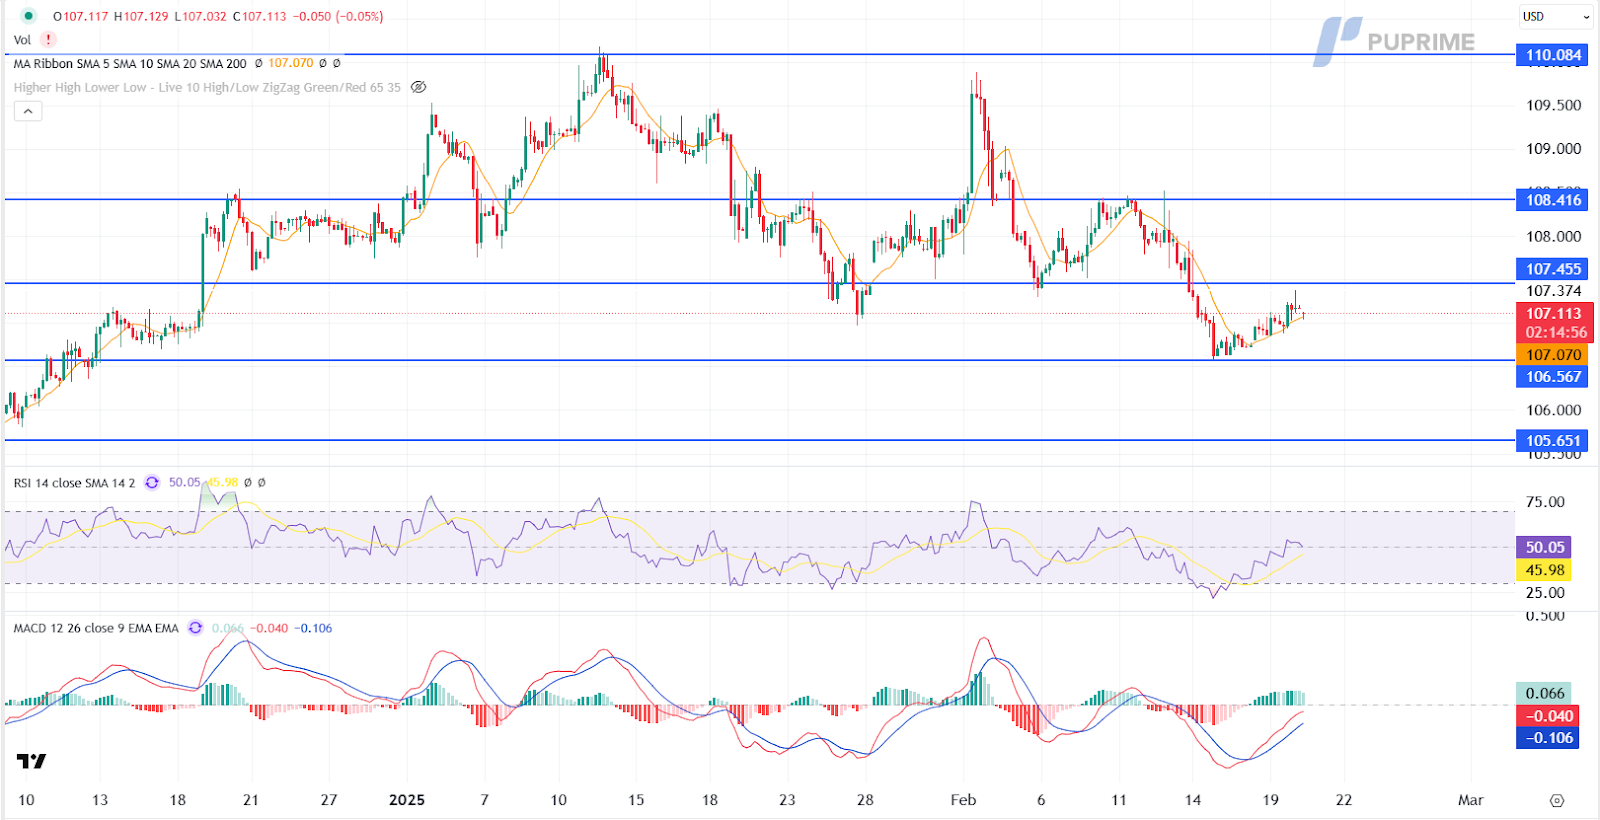Click the 19 date on time axis

(1271, 800)
